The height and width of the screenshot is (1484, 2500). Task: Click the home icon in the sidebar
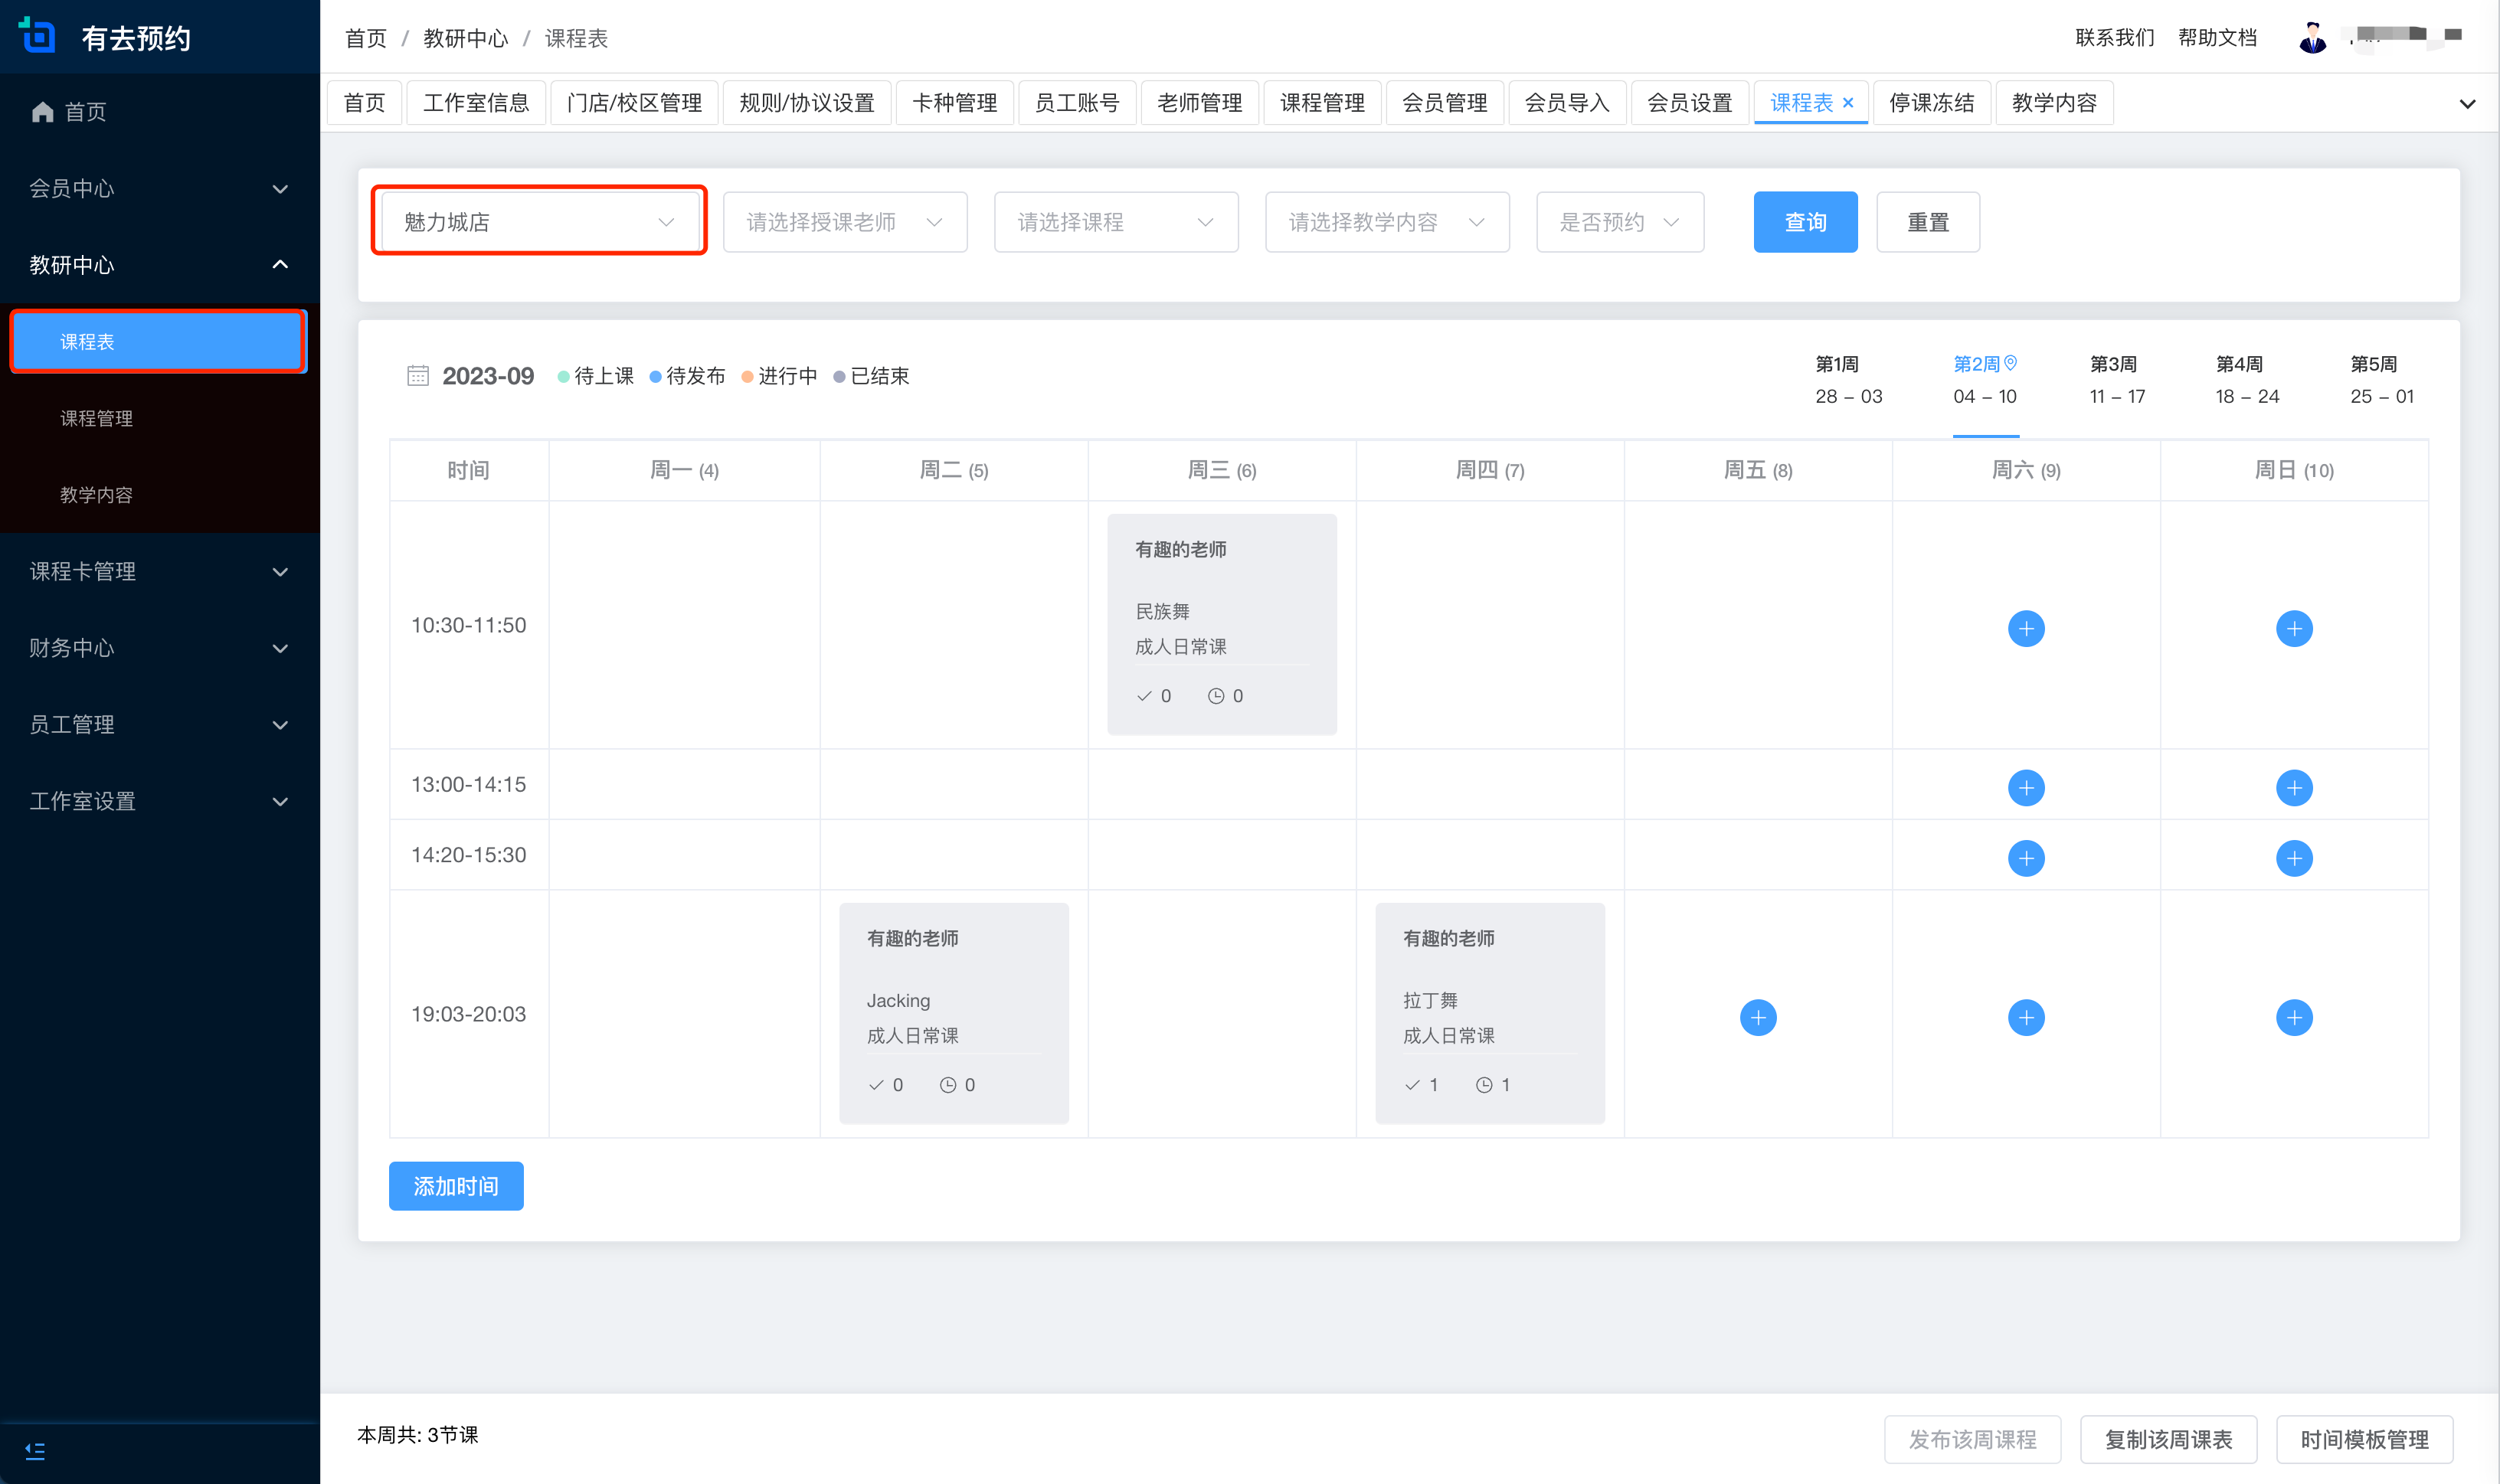[42, 112]
